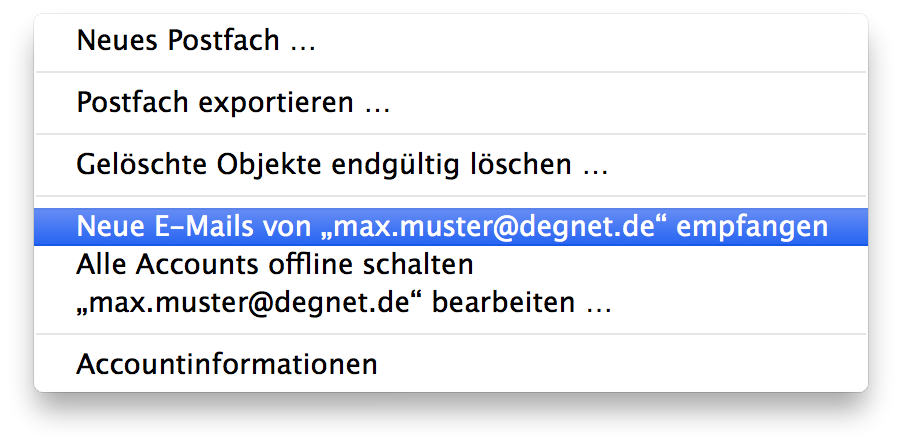Select "Alle Accounts offline schalten"

[x=274, y=265]
